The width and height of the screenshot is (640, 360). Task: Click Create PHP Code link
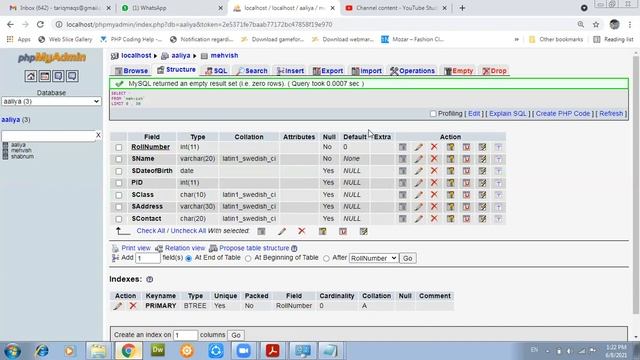point(563,114)
